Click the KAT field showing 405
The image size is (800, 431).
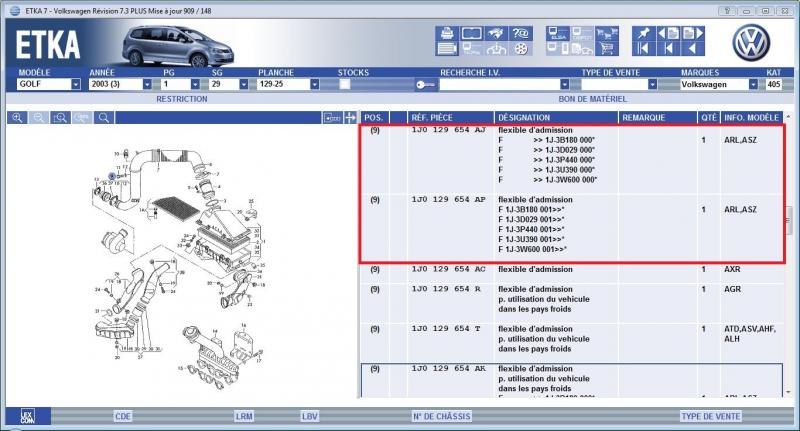click(773, 84)
